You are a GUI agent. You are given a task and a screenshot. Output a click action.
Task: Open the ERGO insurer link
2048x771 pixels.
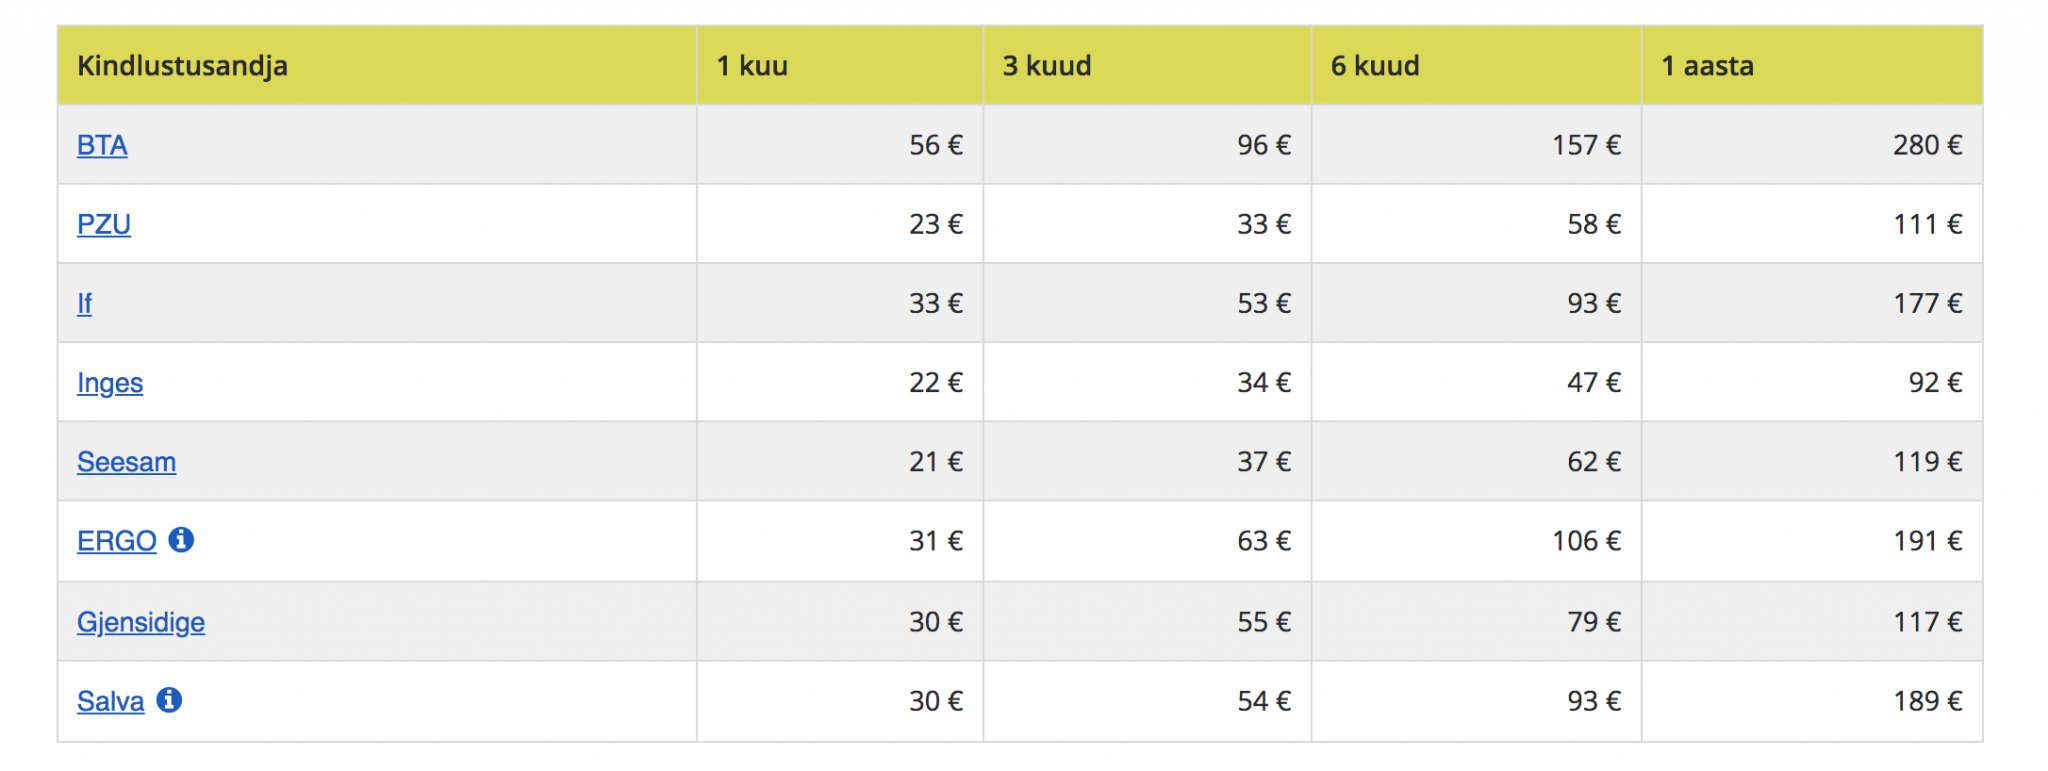pos(116,541)
